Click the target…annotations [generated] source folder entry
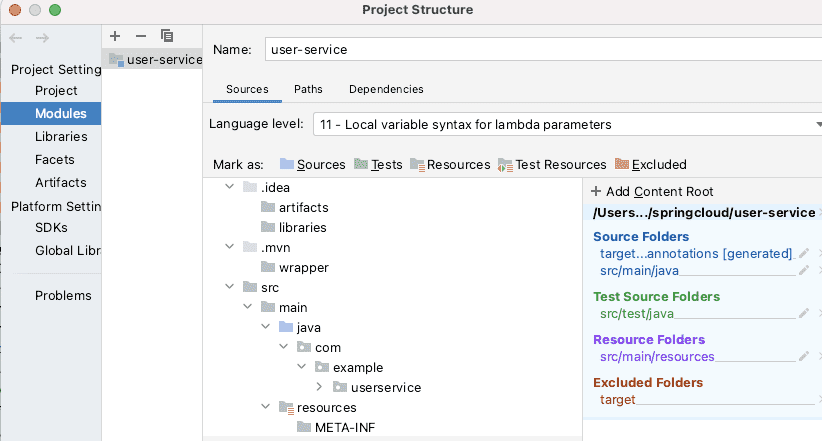The width and height of the screenshot is (822, 441). tap(696, 254)
